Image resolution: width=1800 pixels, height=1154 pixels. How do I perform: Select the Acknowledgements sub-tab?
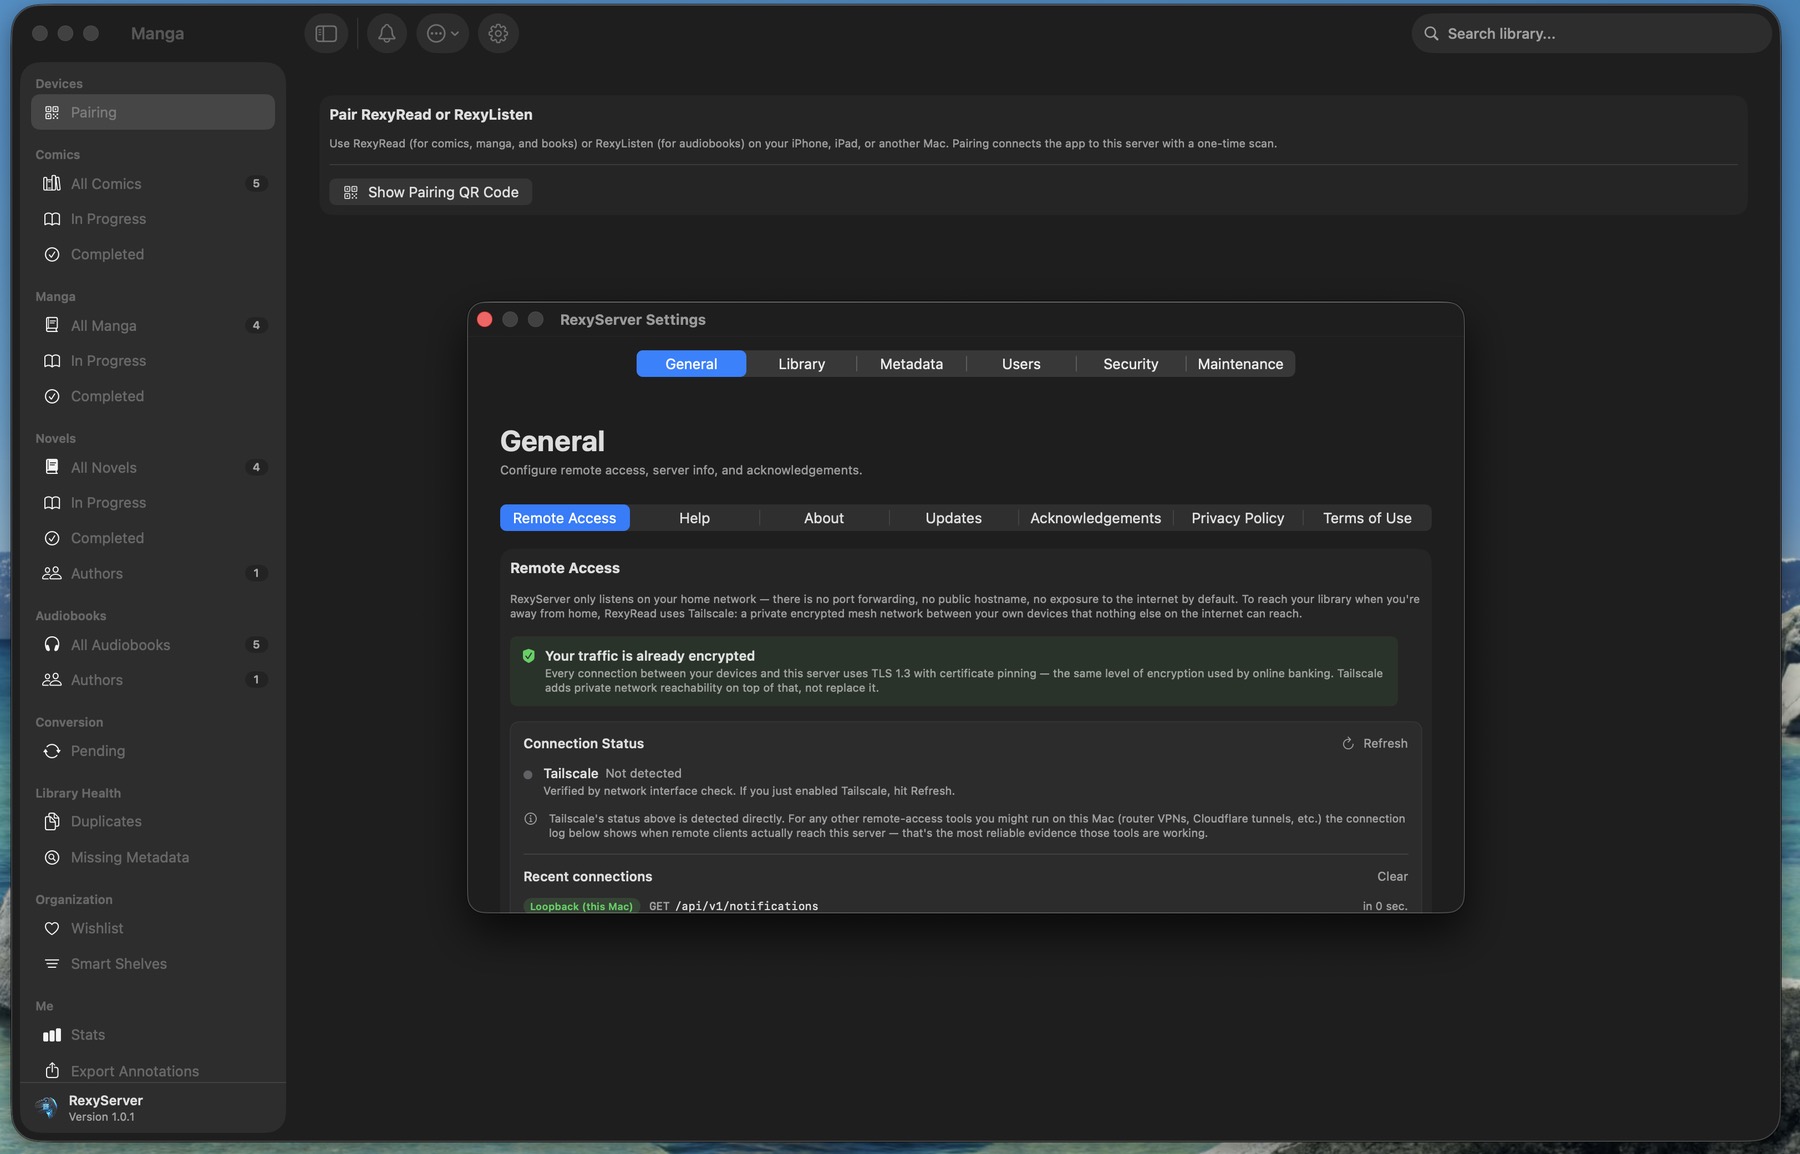(1096, 518)
